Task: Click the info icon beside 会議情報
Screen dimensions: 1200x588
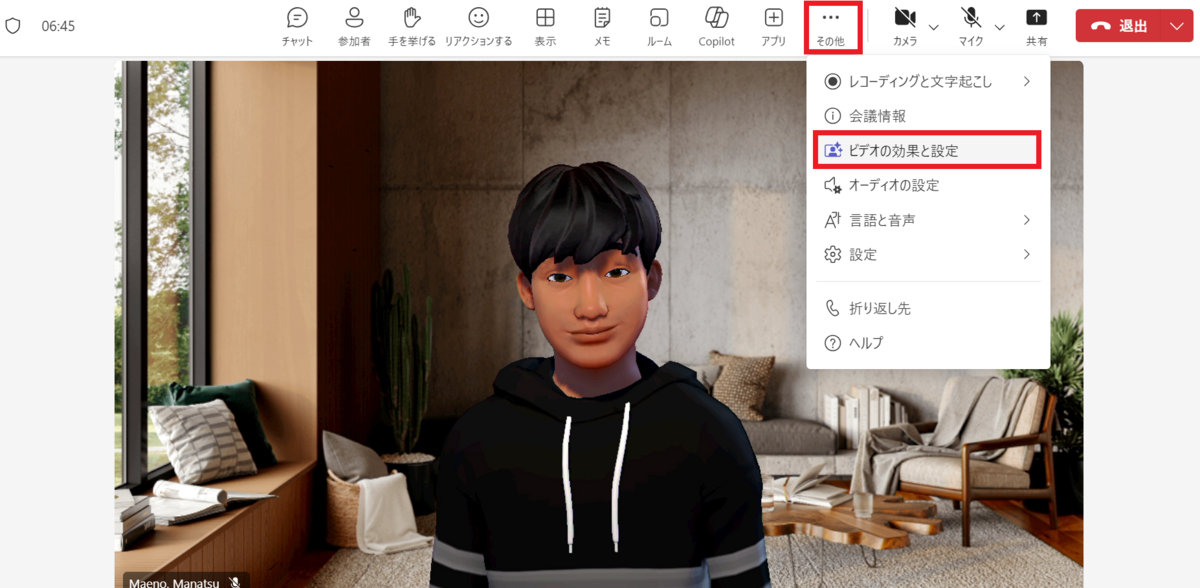Action: click(x=832, y=116)
